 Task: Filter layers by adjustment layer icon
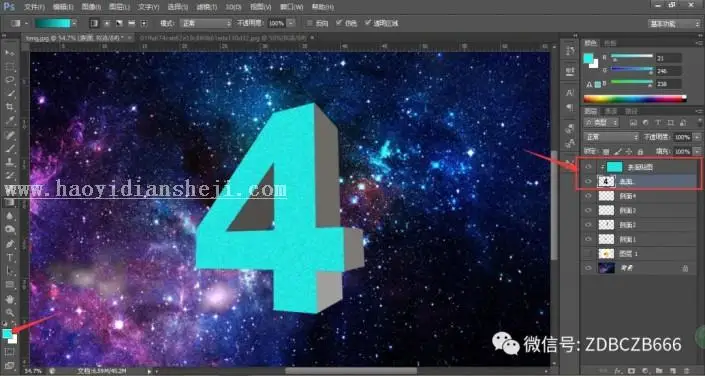(x=646, y=122)
